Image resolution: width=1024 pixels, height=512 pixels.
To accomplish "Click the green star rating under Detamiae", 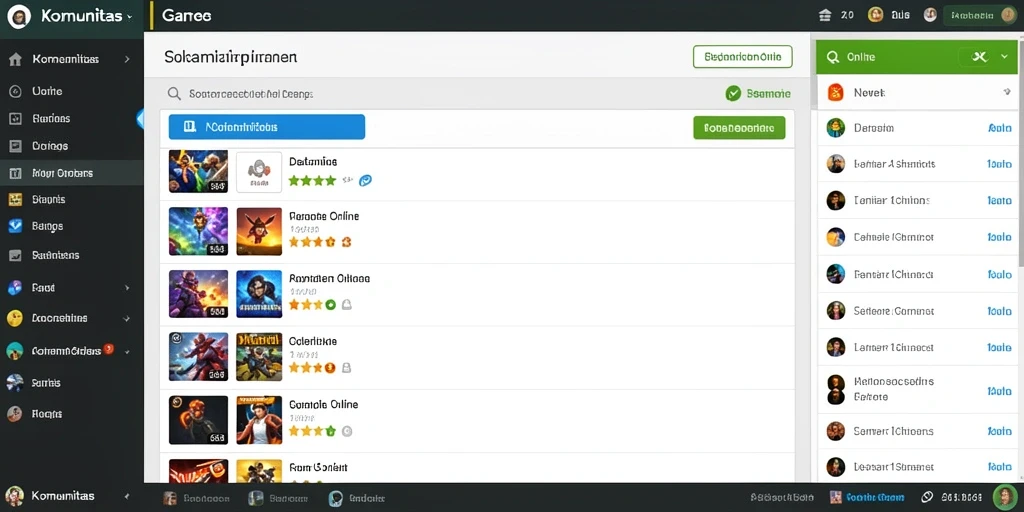I will [x=312, y=180].
